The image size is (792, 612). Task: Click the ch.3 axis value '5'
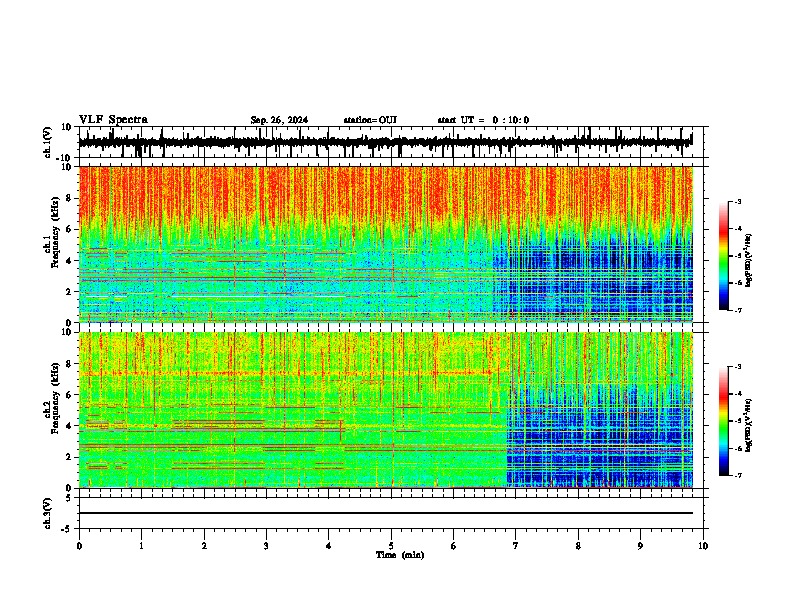(x=69, y=498)
